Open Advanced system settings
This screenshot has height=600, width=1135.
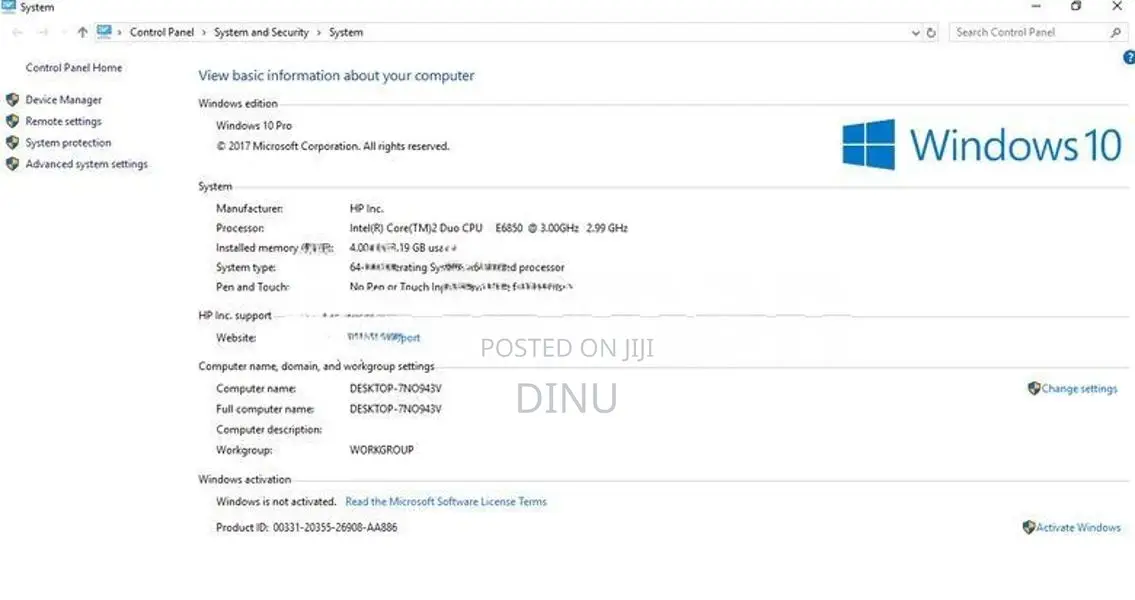pyautogui.click(x=87, y=164)
